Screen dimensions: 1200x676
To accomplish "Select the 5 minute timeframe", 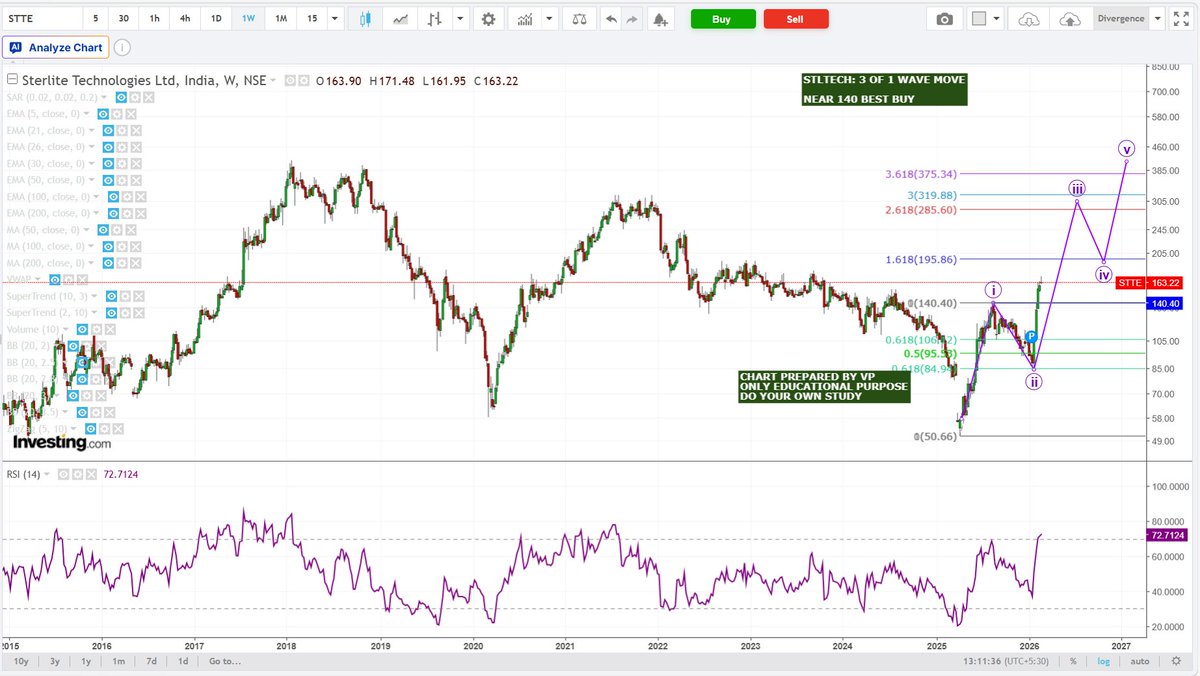I will tap(96, 19).
